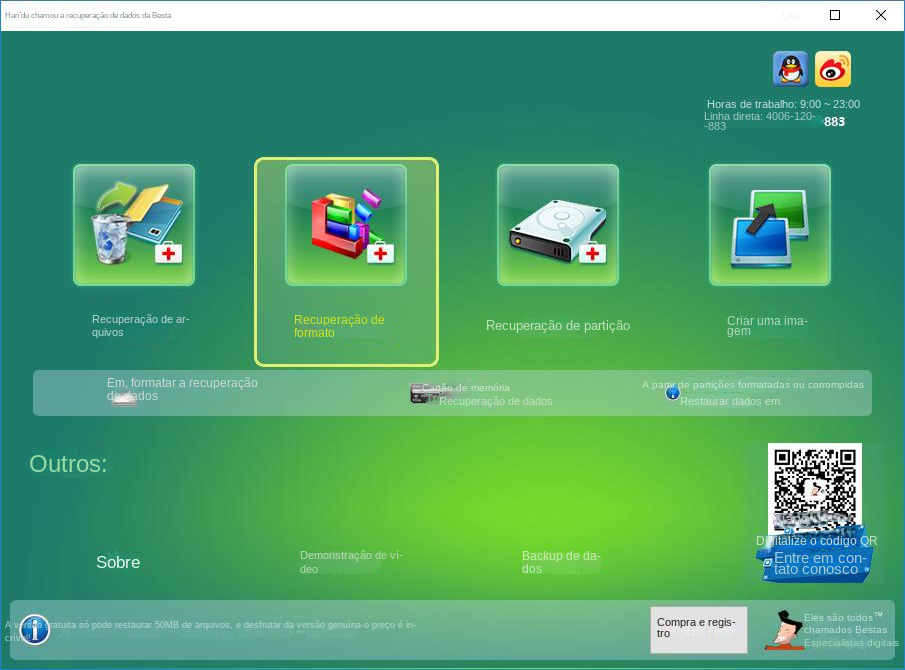Click the 'Outros:' heading

pyautogui.click(x=68, y=464)
